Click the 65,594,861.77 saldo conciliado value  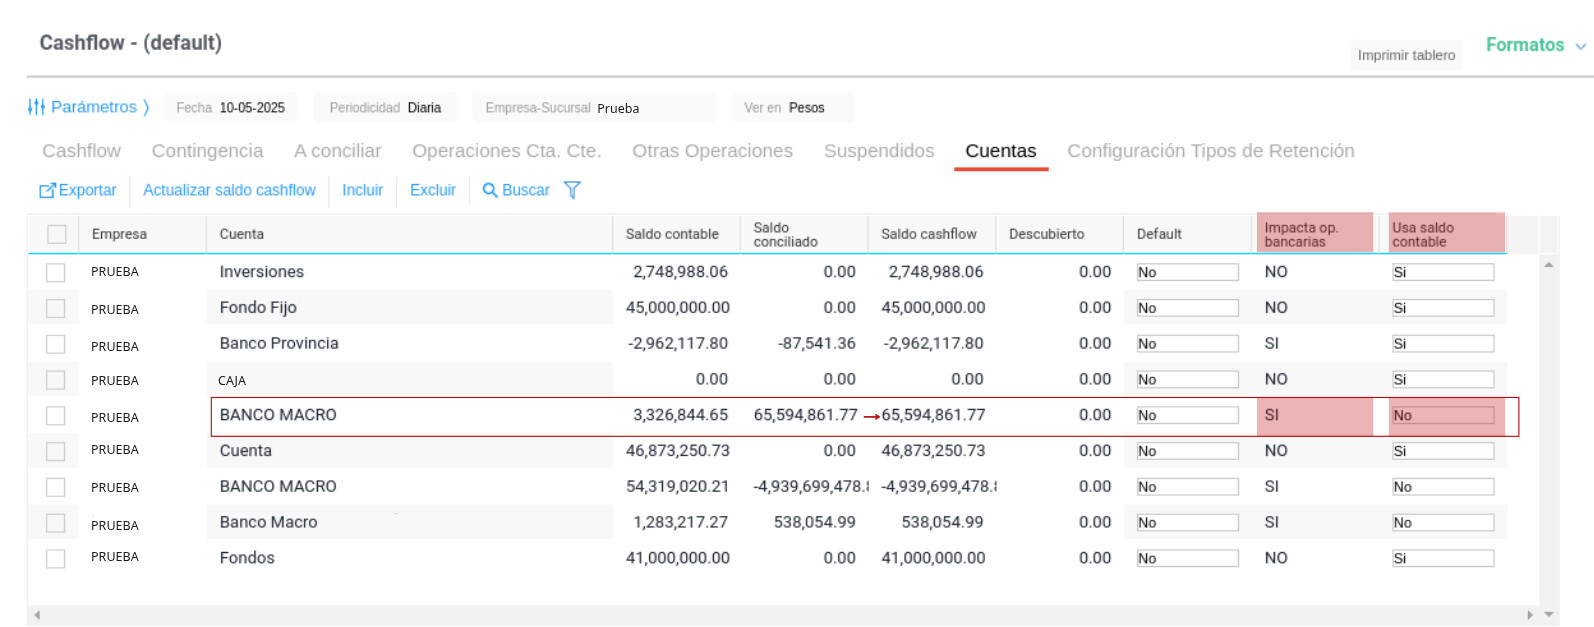coord(805,415)
